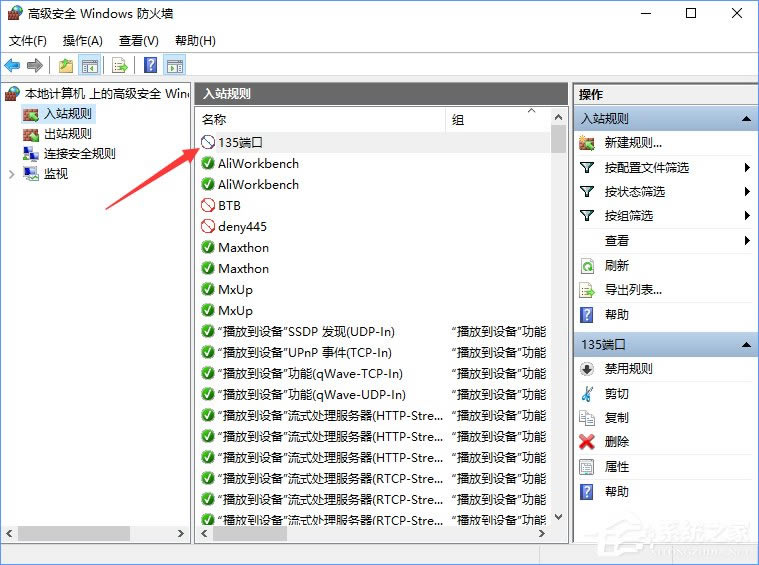Screen dimensions: 759x565
Task: Click the rules list scroll-up arrow
Action: tap(558, 117)
